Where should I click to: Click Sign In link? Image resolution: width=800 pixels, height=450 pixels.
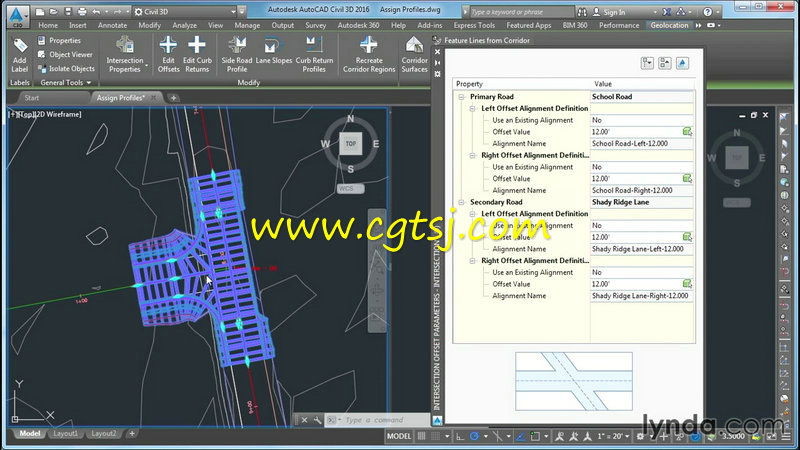[614, 12]
